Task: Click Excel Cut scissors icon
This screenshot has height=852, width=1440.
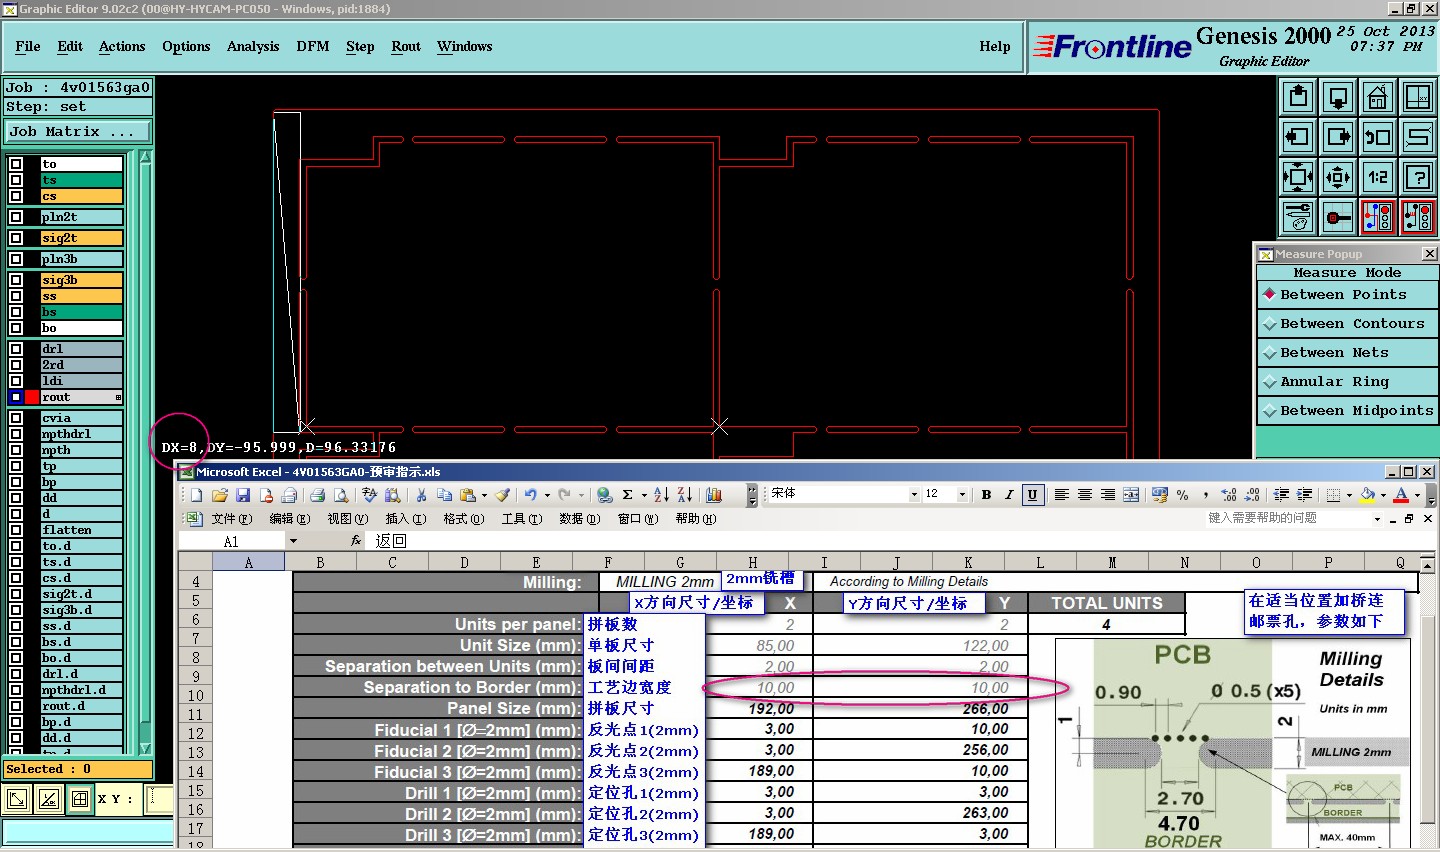Action: [x=421, y=495]
